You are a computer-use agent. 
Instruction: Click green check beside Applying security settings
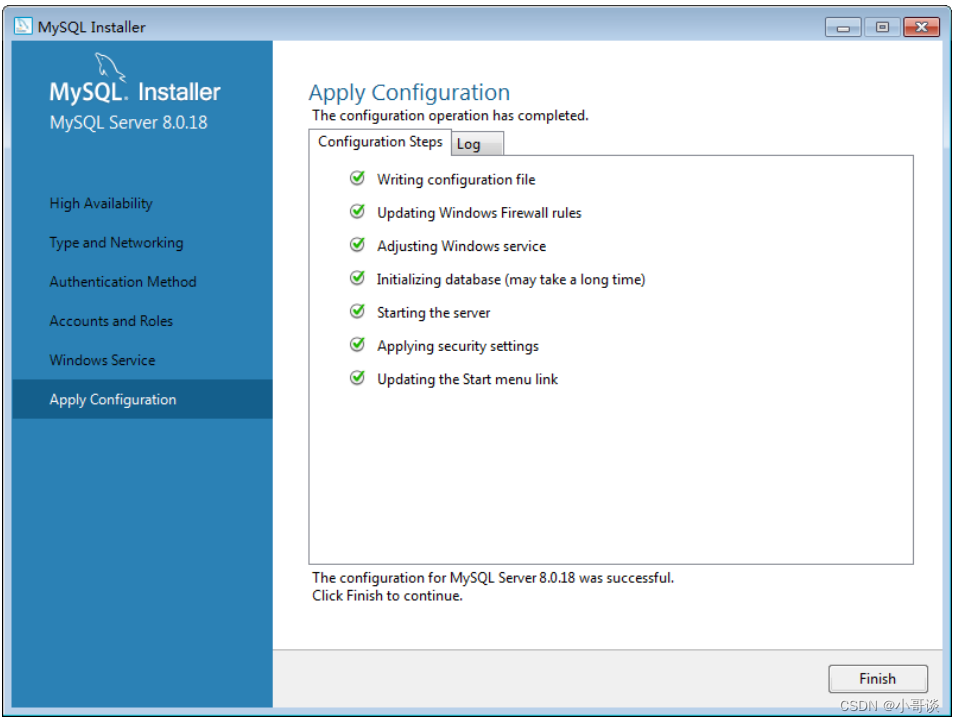point(358,345)
